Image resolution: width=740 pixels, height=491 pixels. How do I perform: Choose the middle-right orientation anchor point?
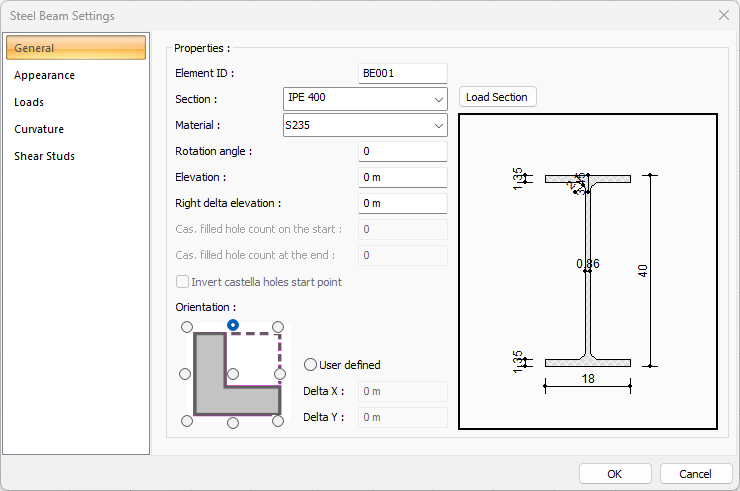coord(279,374)
